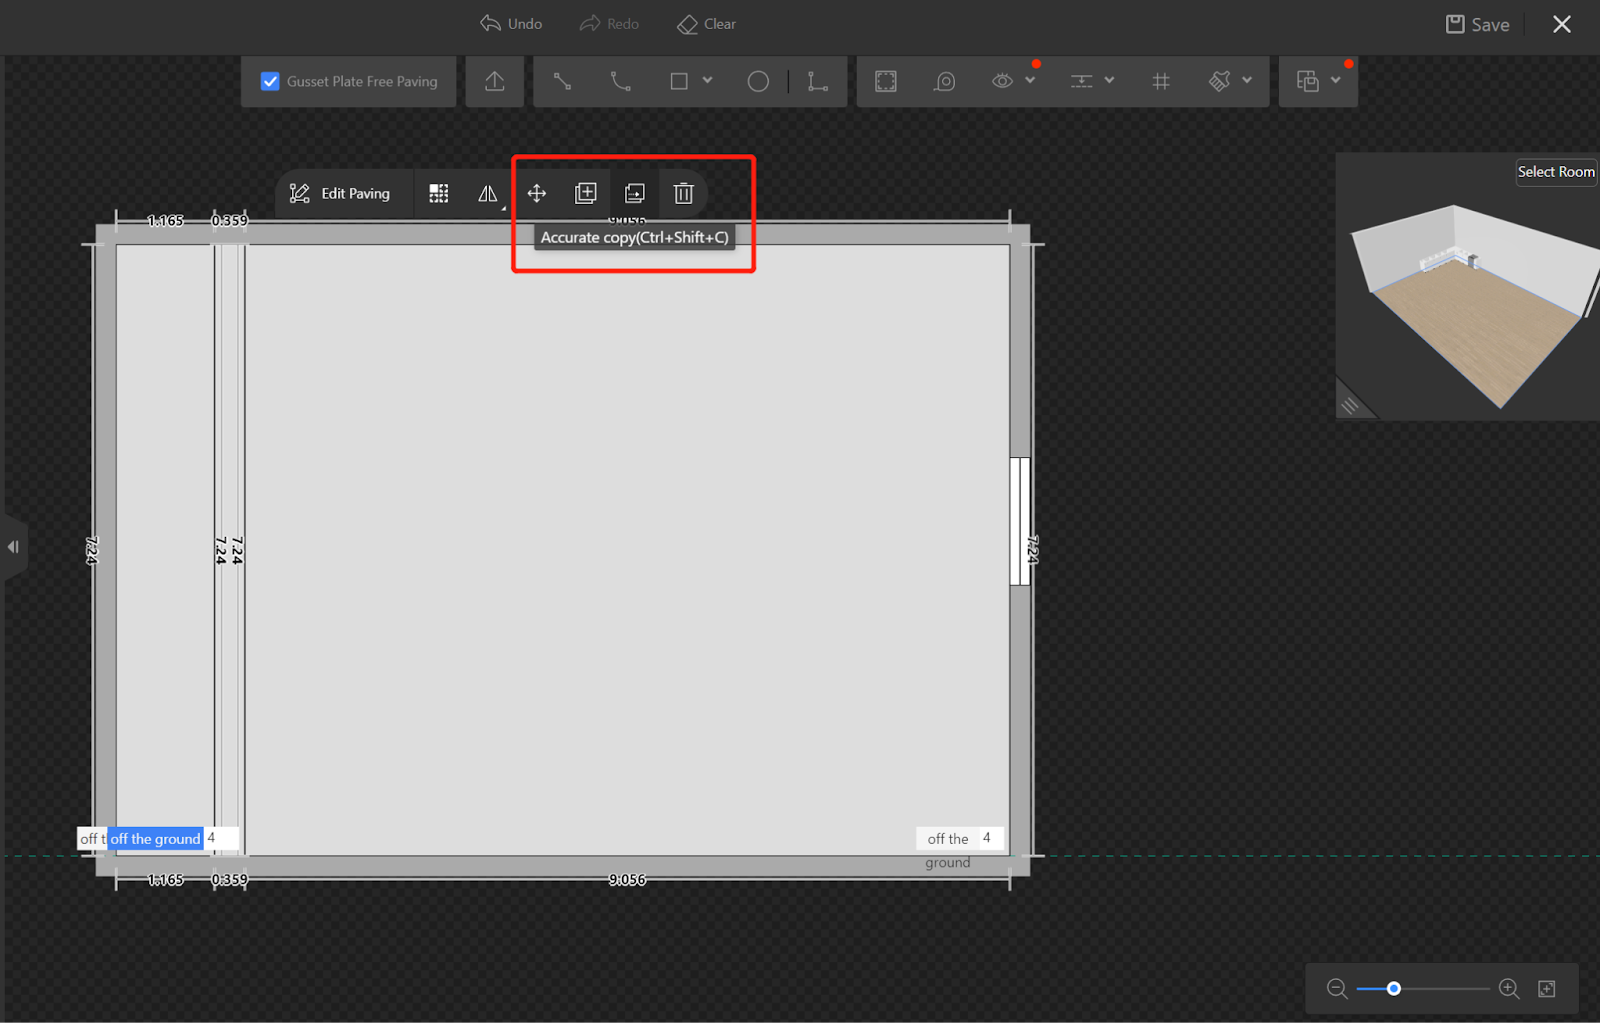Screen dimensions: 1600x1023
Task: Click the Select Room button
Action: [x=1555, y=172]
